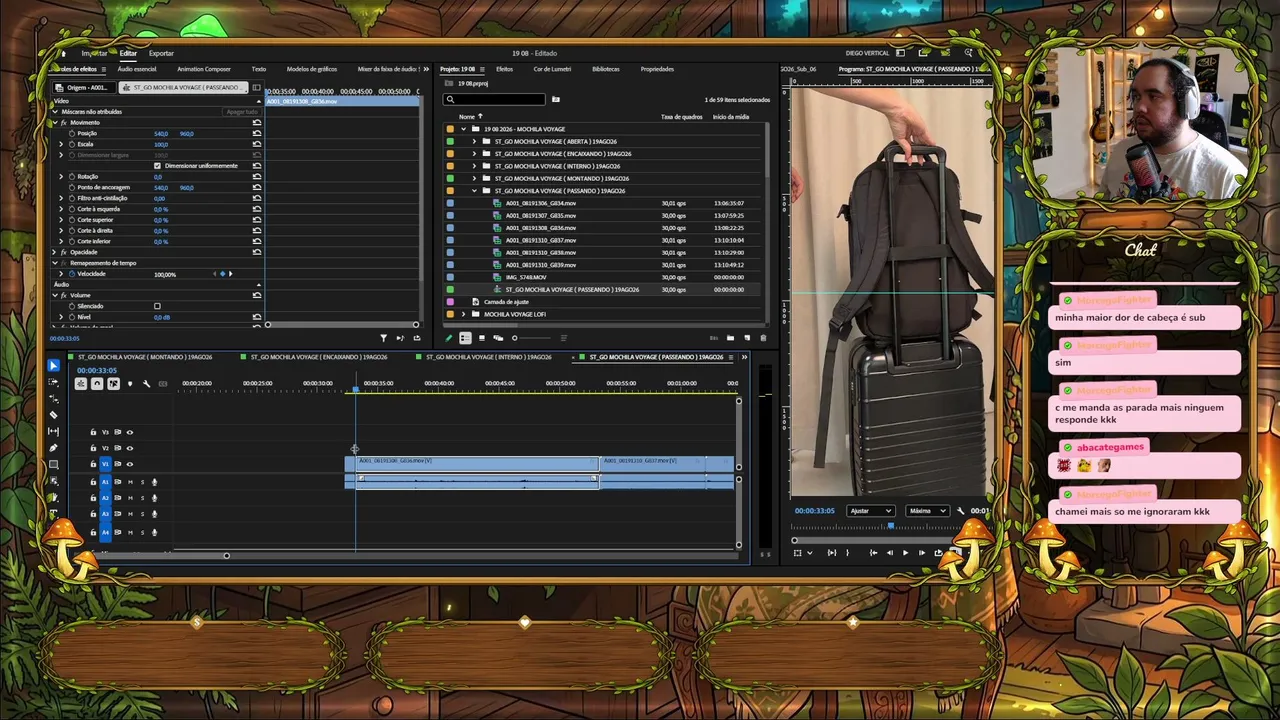Add Velocidade keyframe diamond
1280x720 pixels.
tap(222, 274)
